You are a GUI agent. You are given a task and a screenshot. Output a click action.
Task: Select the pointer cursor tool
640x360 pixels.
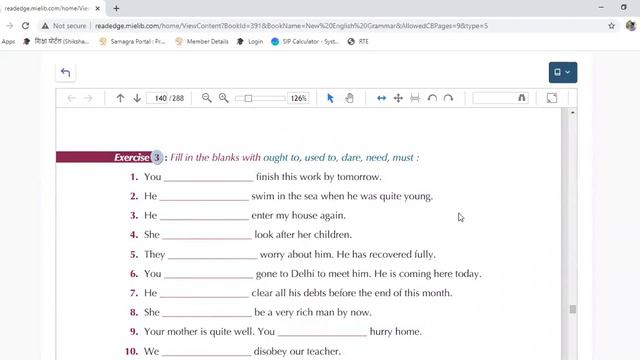331,98
